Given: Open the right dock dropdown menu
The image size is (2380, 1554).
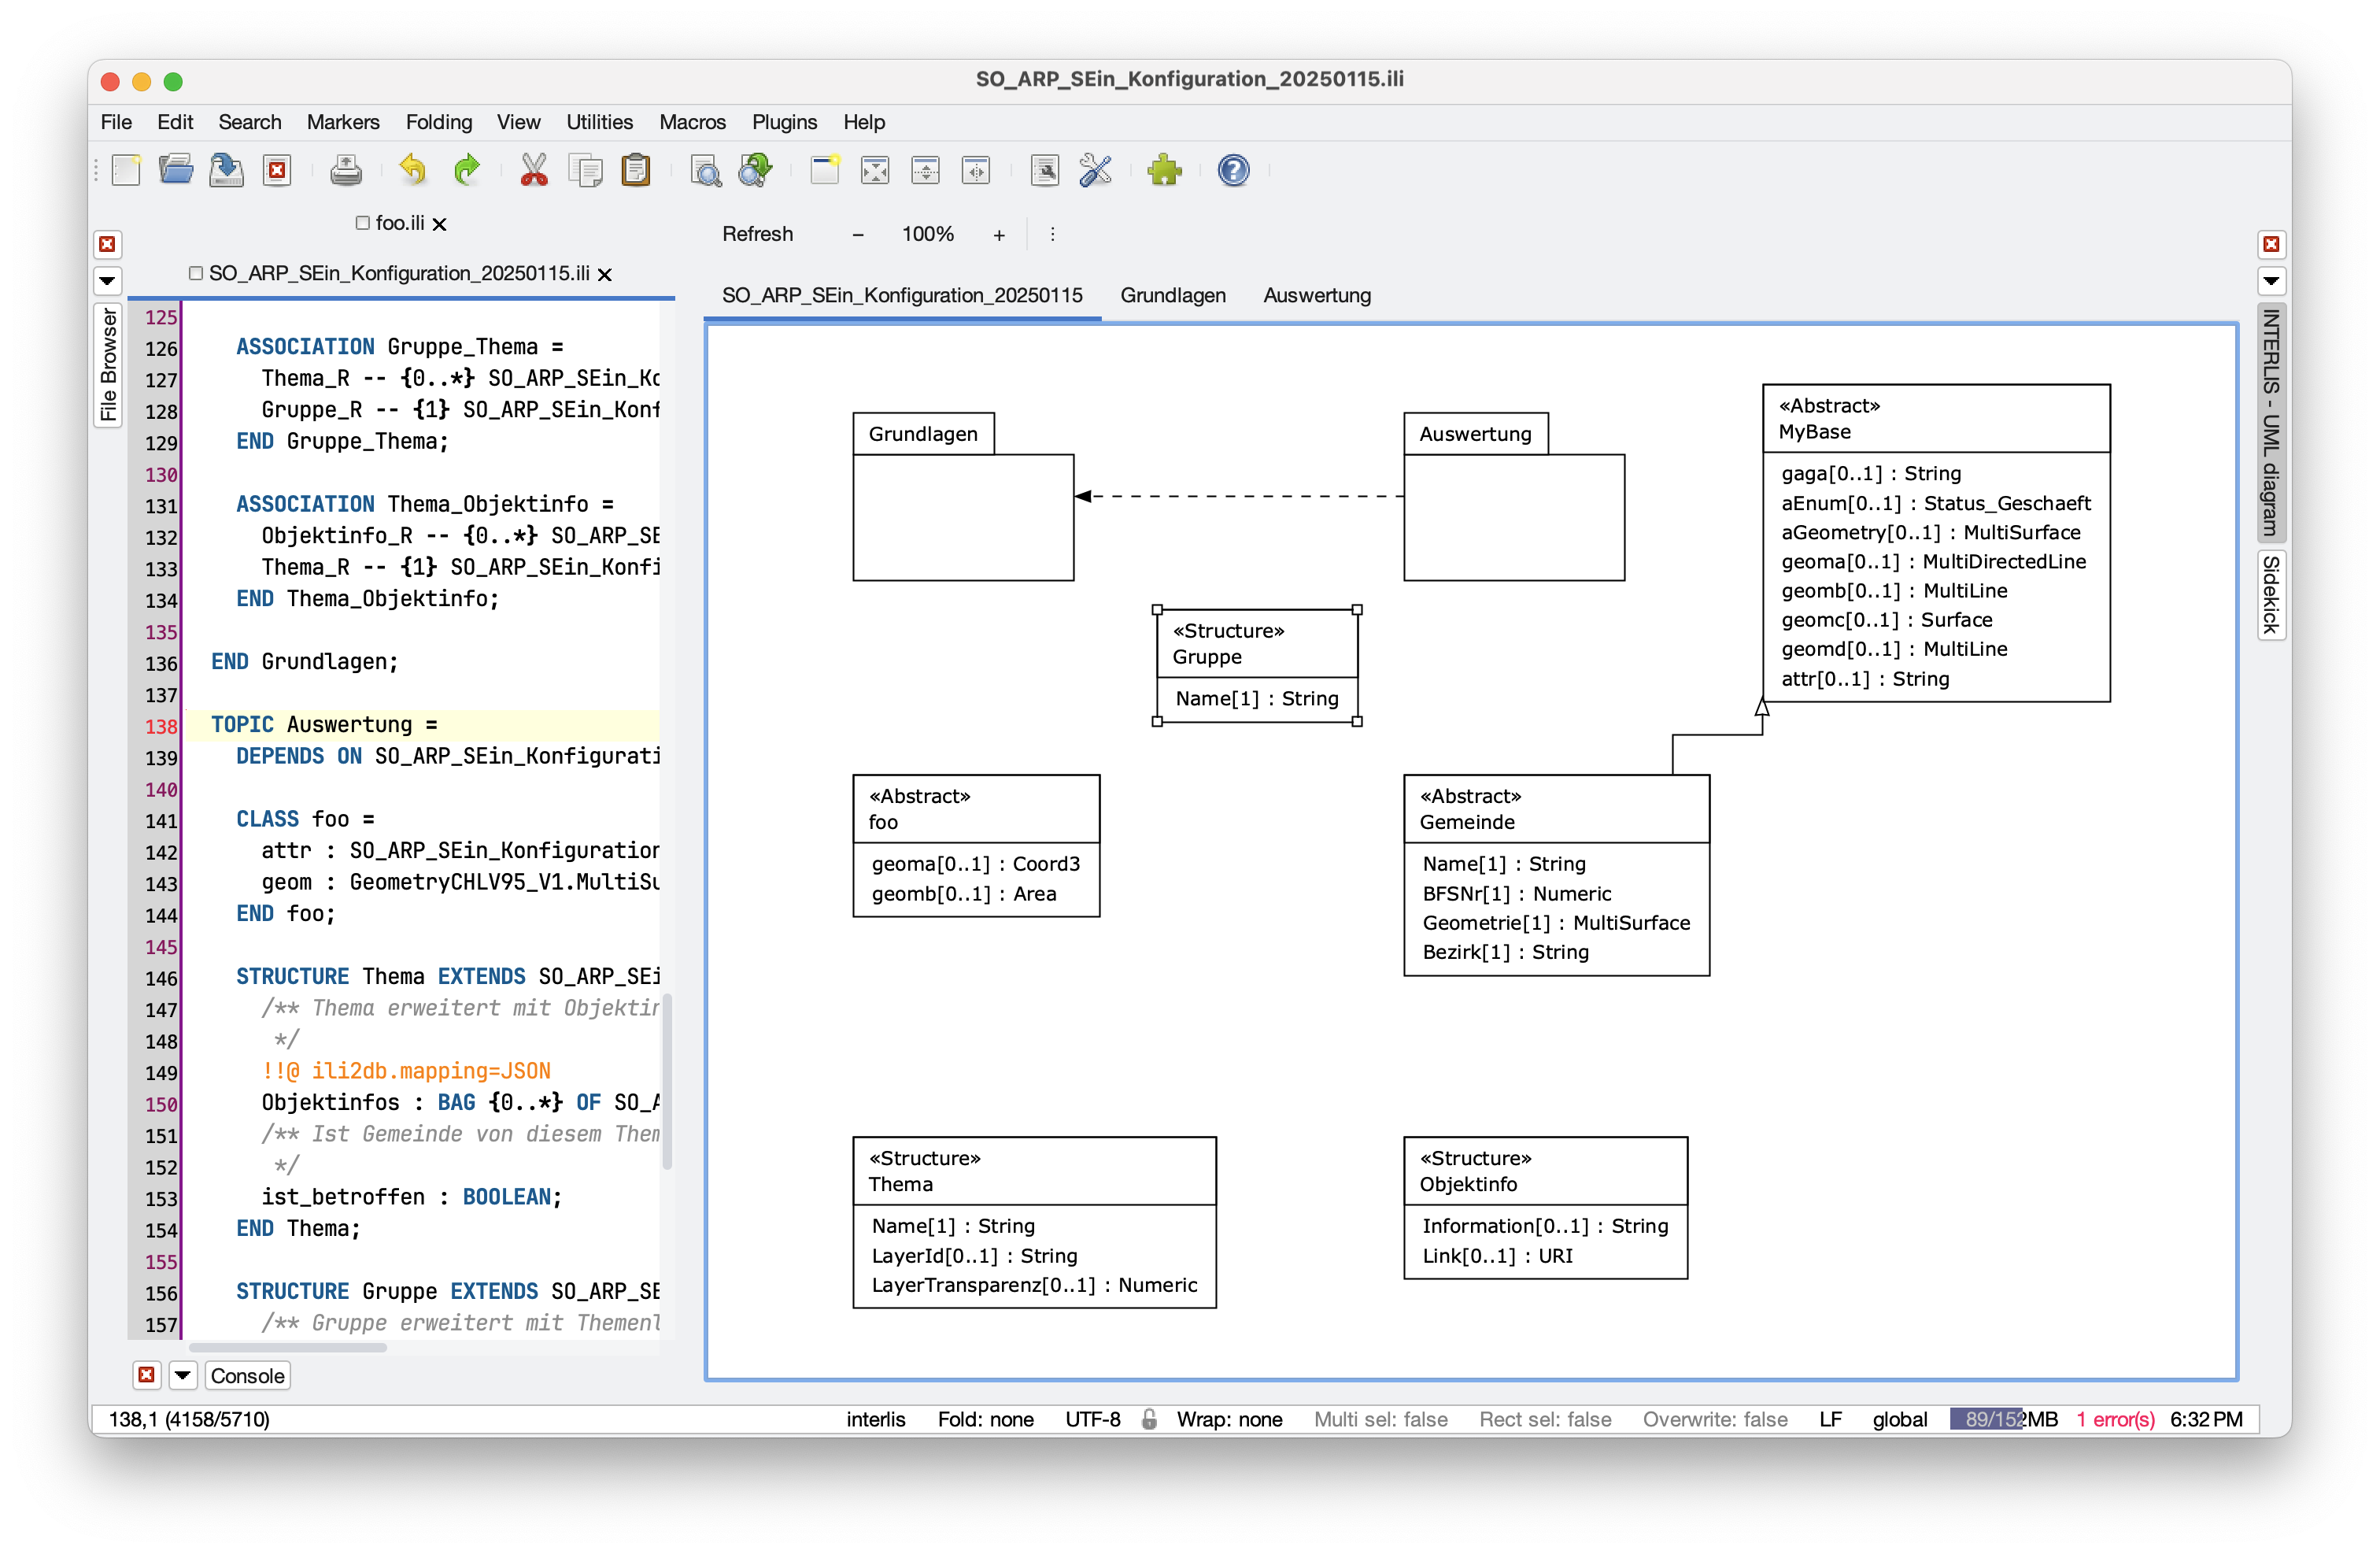Looking at the screenshot, I should tap(2271, 281).
